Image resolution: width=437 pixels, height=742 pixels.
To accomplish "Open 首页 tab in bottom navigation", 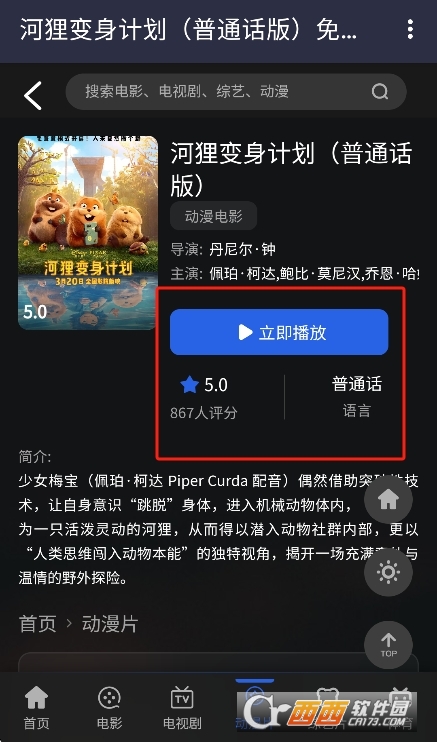I will click(36, 708).
